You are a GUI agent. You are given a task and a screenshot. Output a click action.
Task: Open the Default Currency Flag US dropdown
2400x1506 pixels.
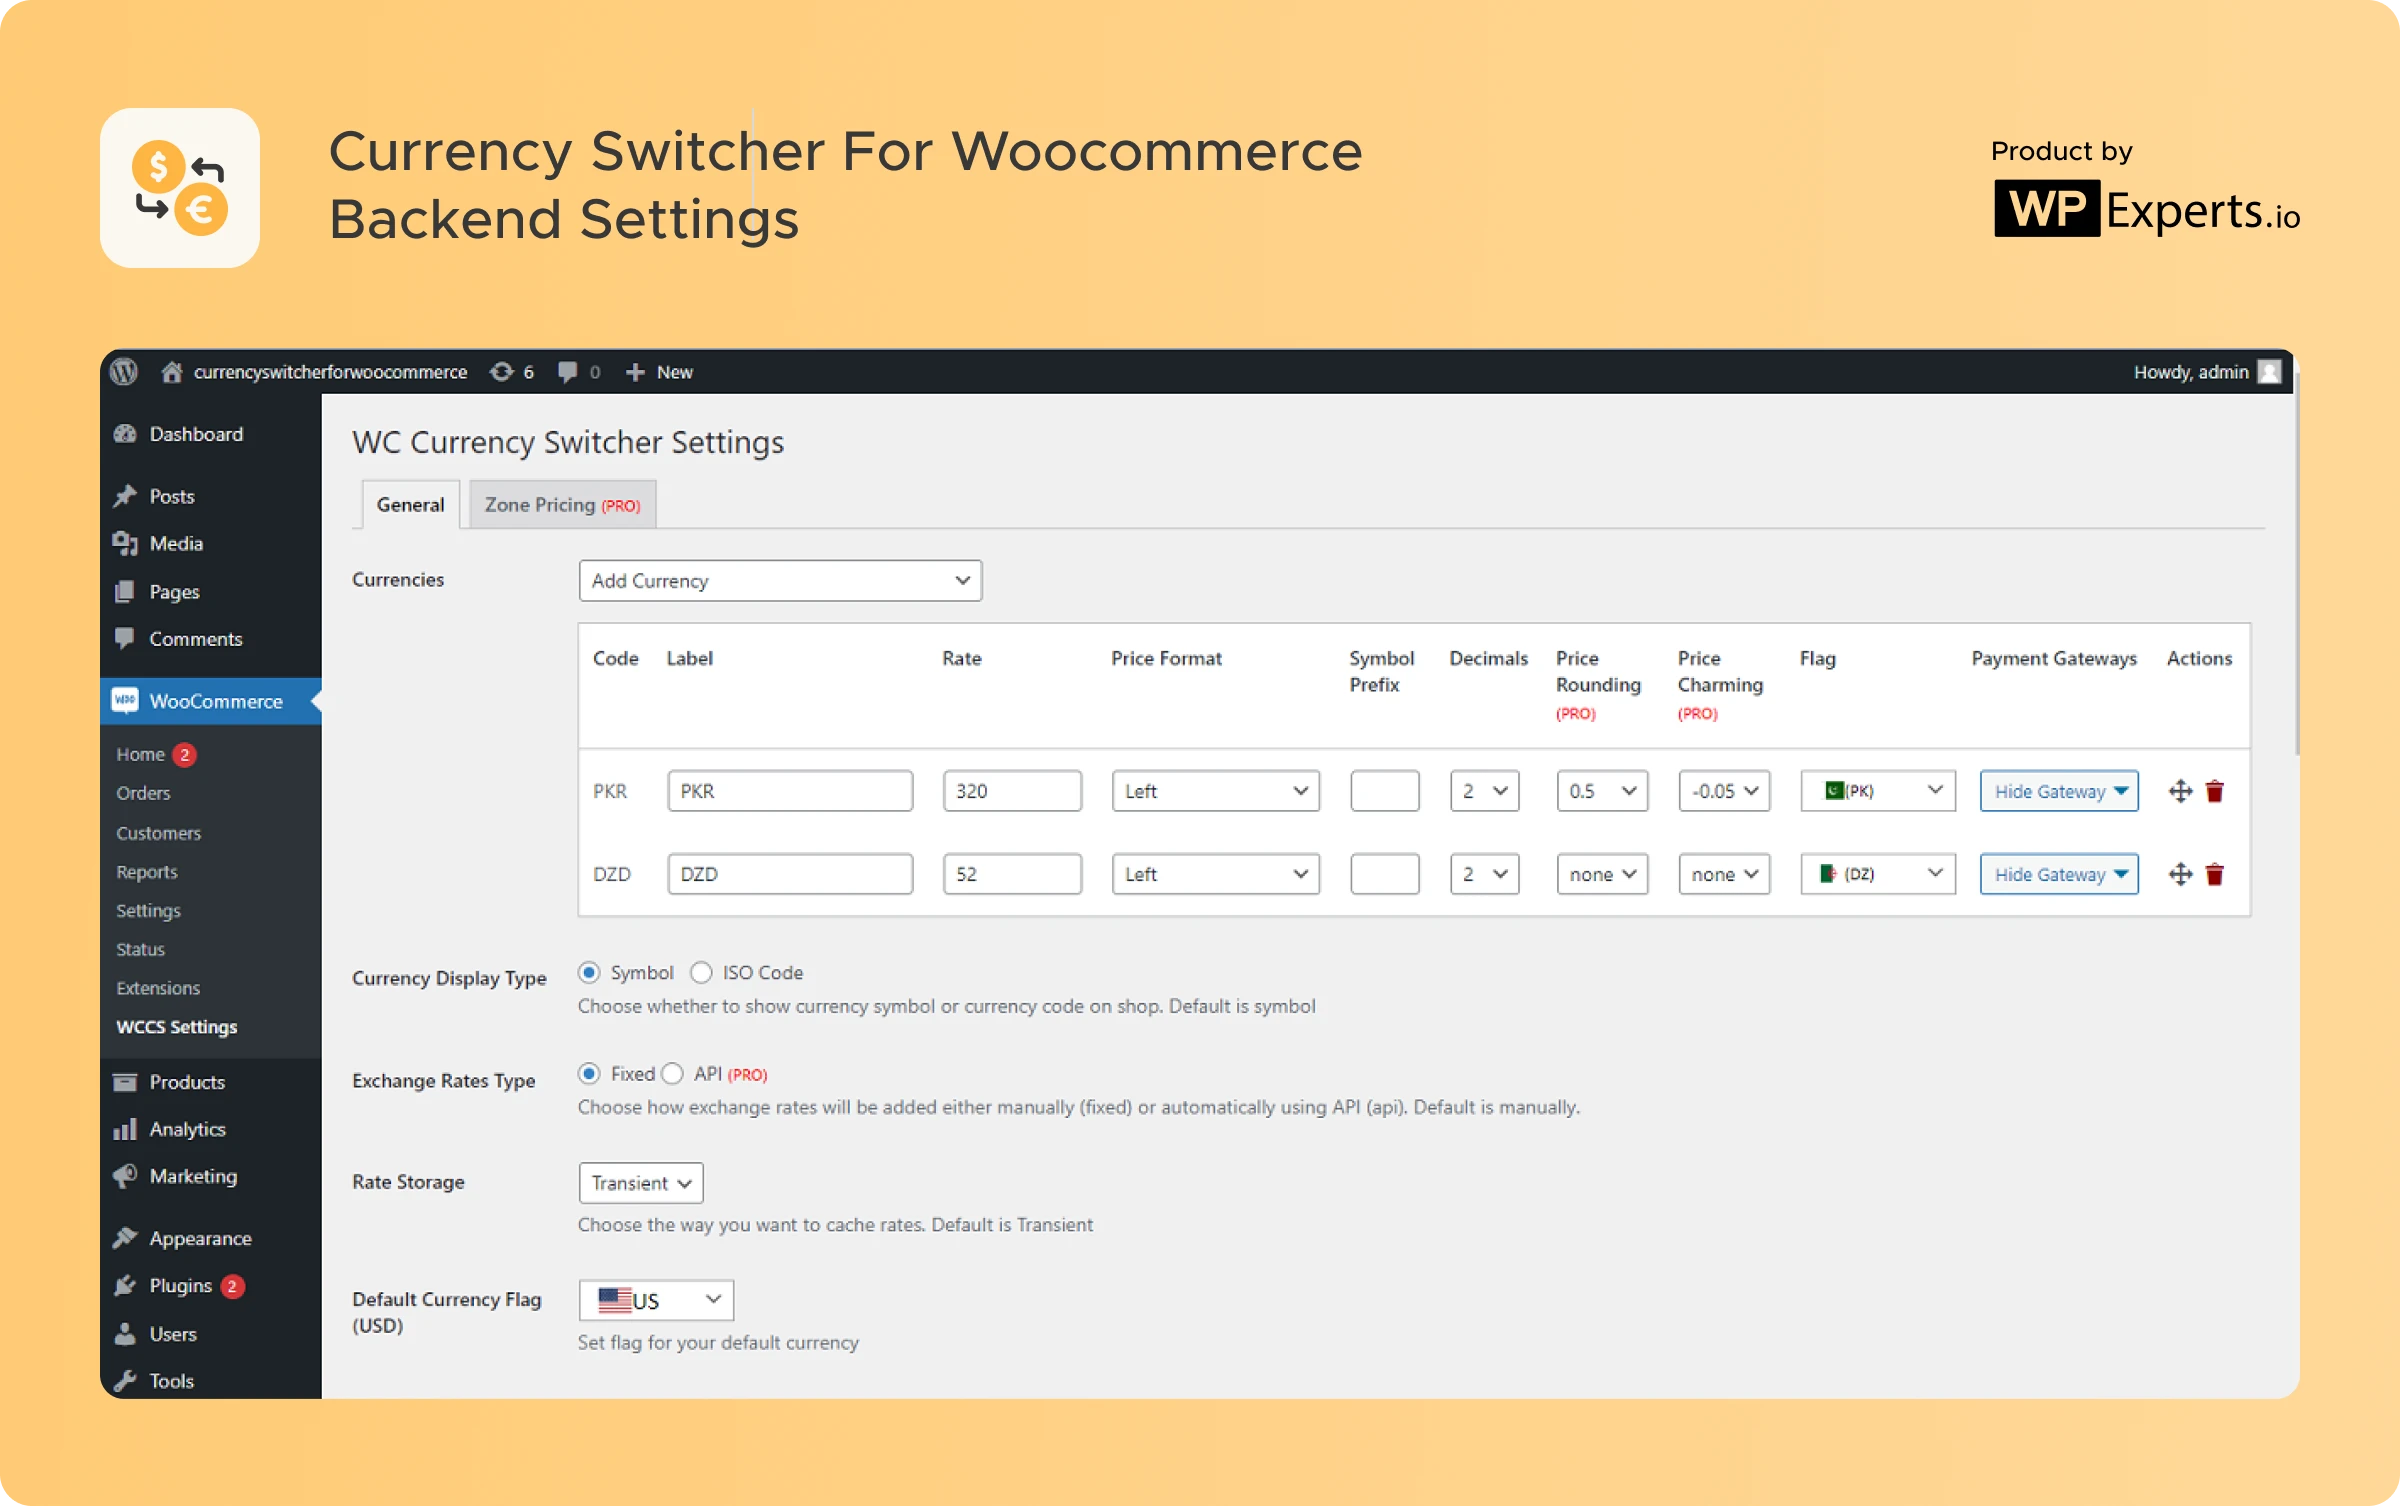656,1300
